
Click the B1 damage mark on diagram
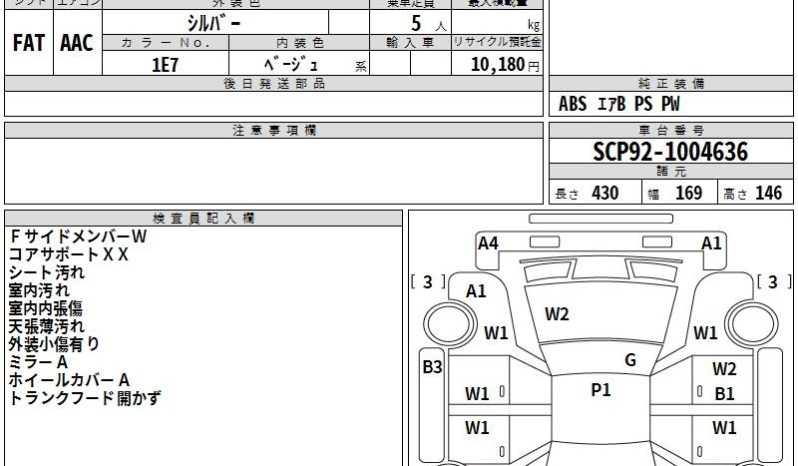tap(724, 393)
